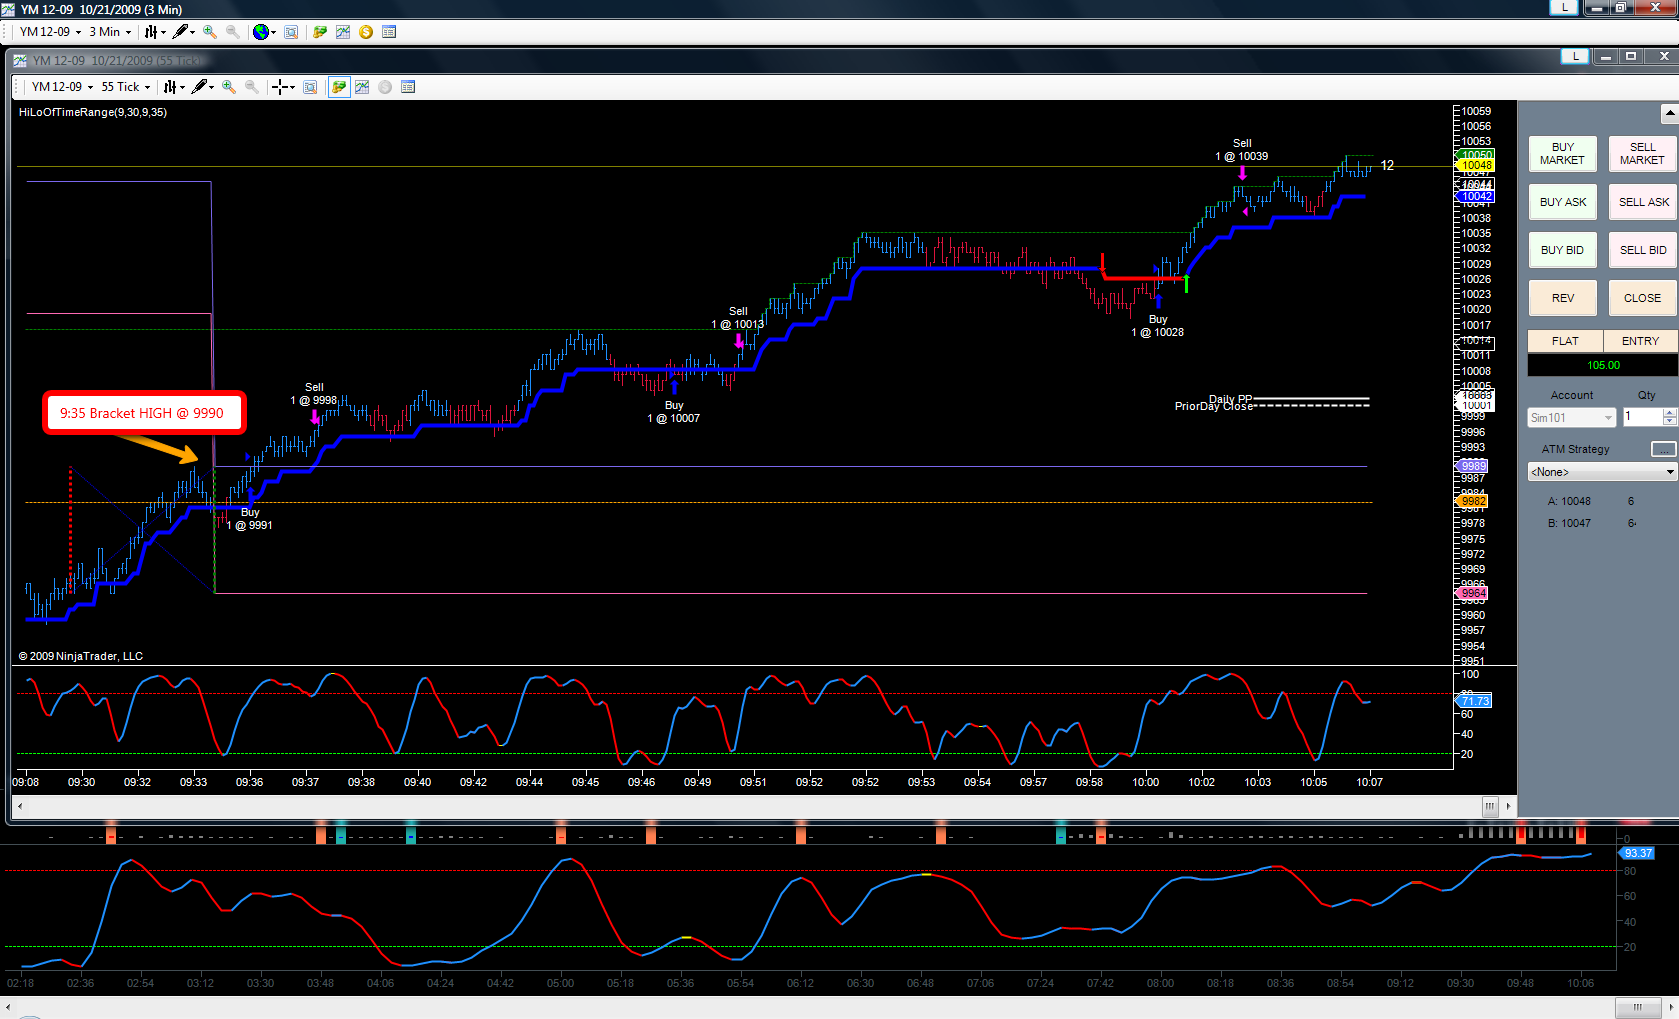Collapse the chart trader panel with the up arrow
Image resolution: width=1679 pixels, height=1019 pixels.
click(1669, 113)
